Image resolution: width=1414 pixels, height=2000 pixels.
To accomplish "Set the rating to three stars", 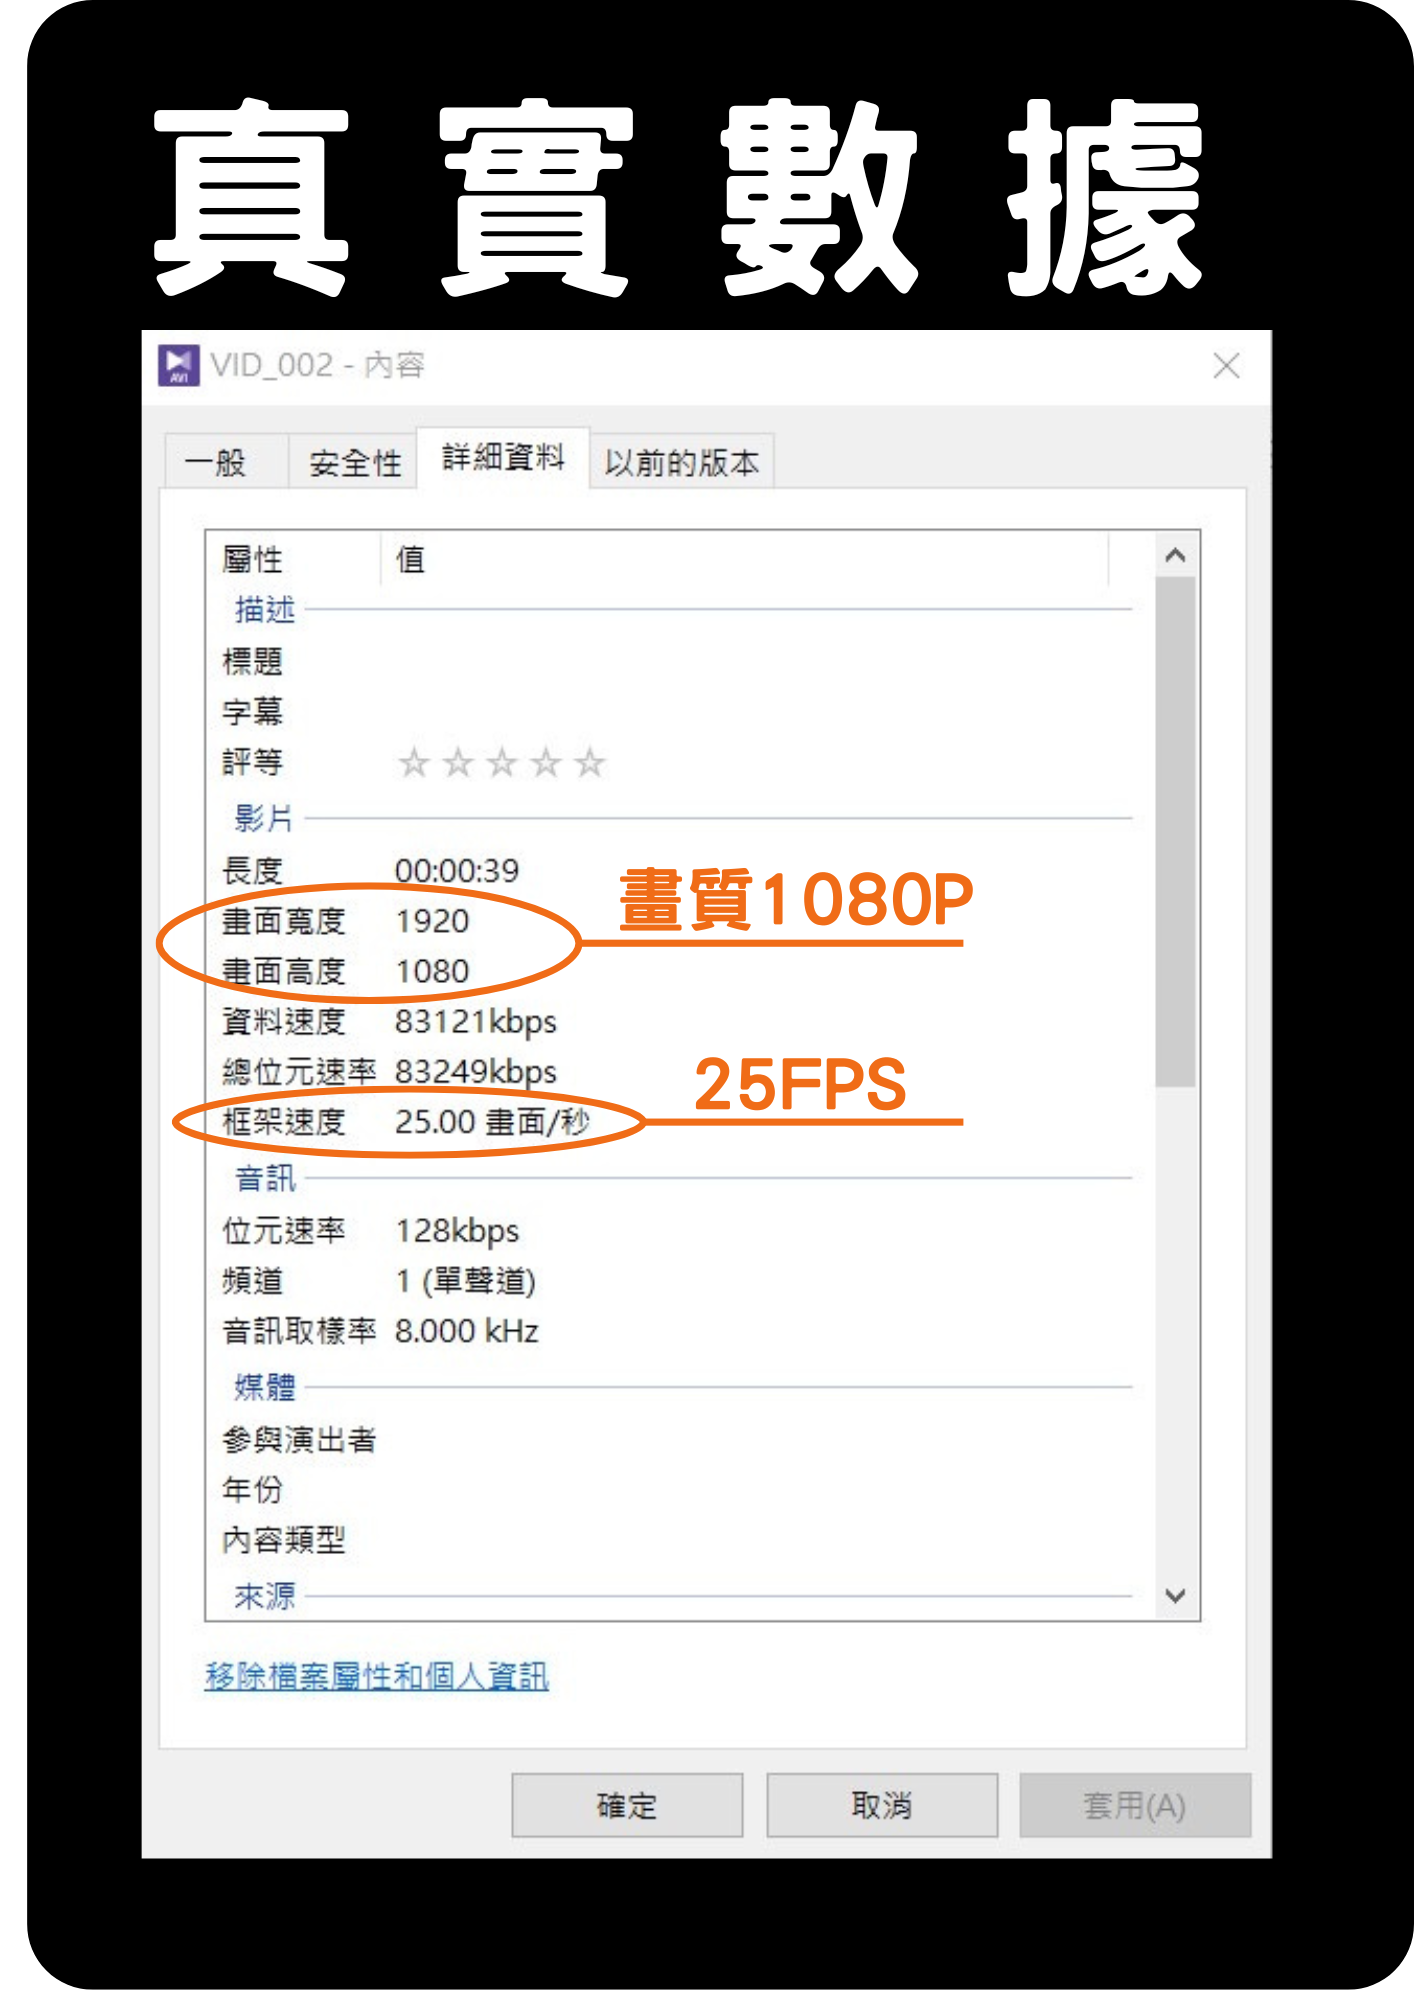I will click(501, 763).
